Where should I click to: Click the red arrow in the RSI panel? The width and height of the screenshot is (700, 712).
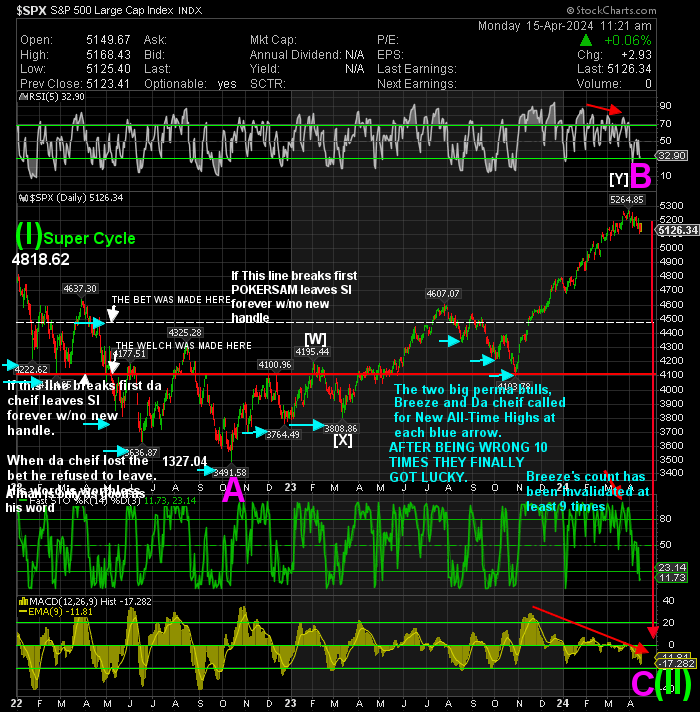(x=604, y=109)
